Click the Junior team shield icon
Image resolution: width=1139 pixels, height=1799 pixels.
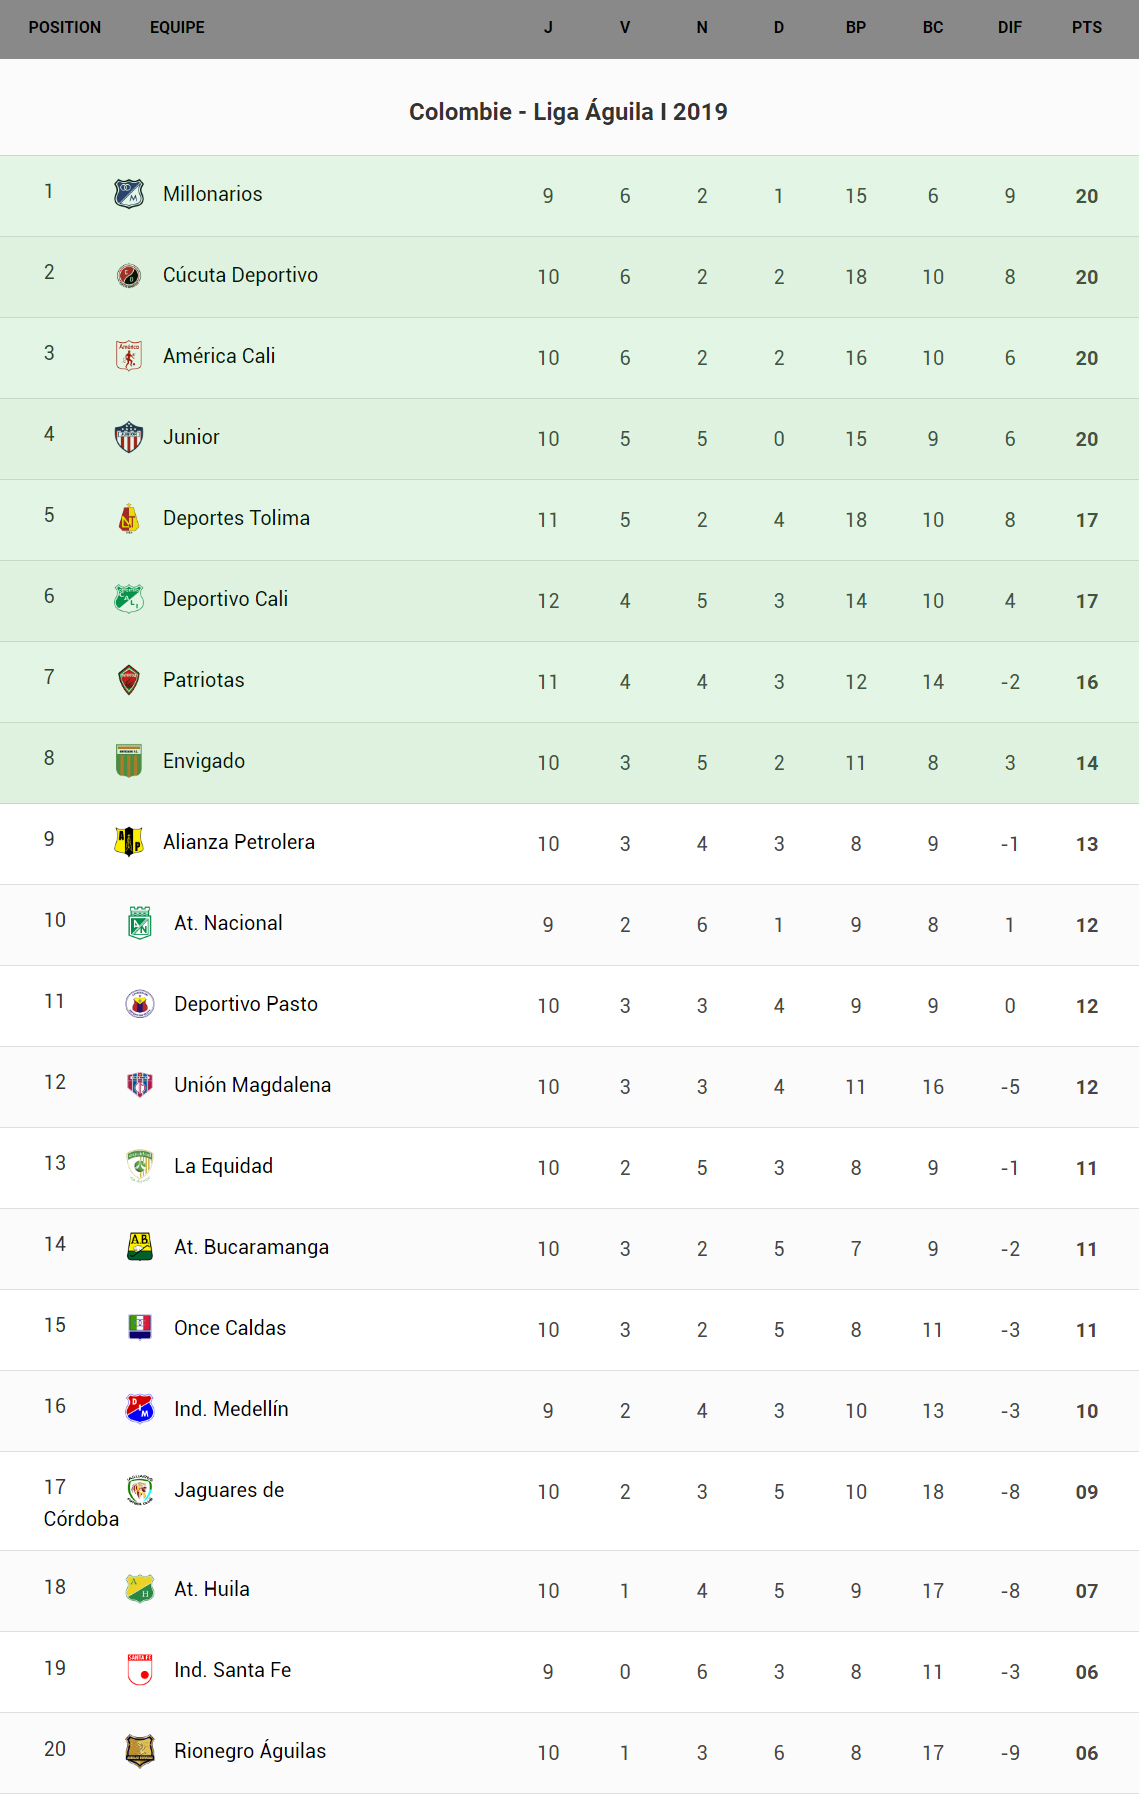click(129, 437)
